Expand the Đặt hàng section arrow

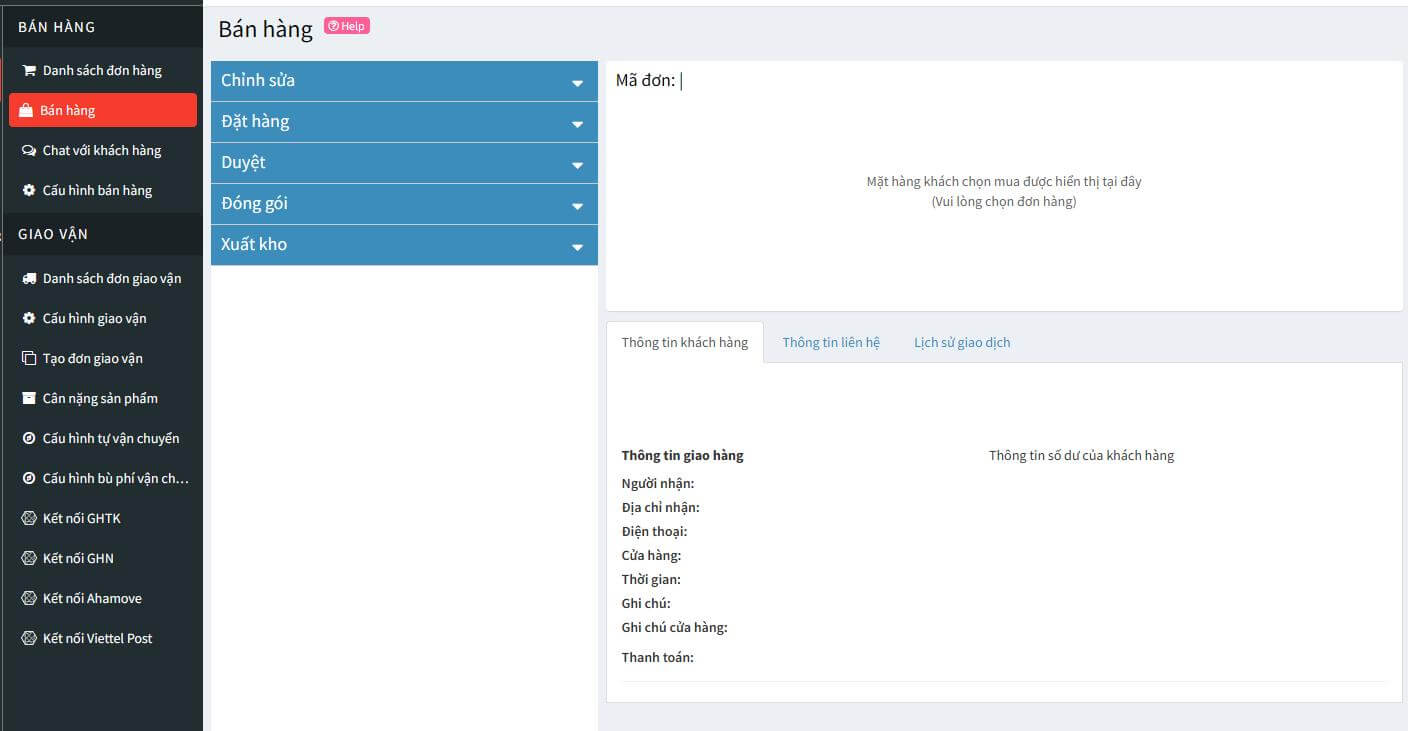[576, 124]
